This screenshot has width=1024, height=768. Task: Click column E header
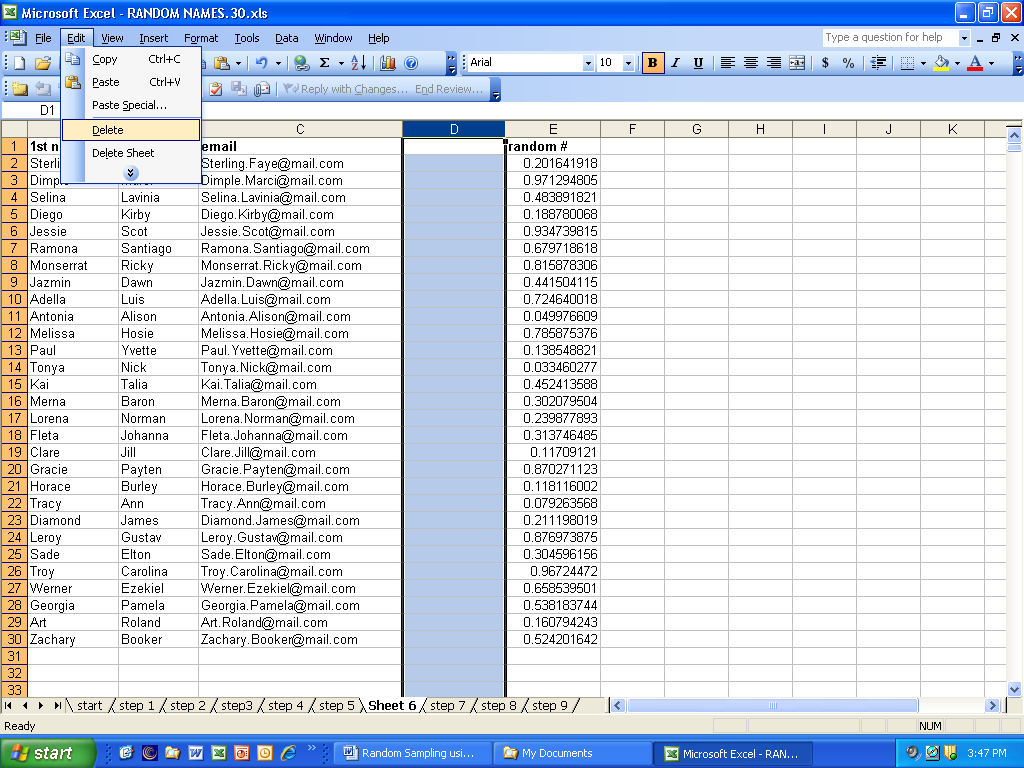[552, 129]
